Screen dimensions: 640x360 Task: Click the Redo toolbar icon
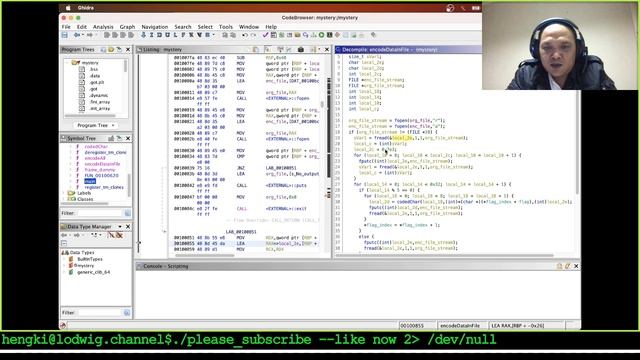coord(253,36)
